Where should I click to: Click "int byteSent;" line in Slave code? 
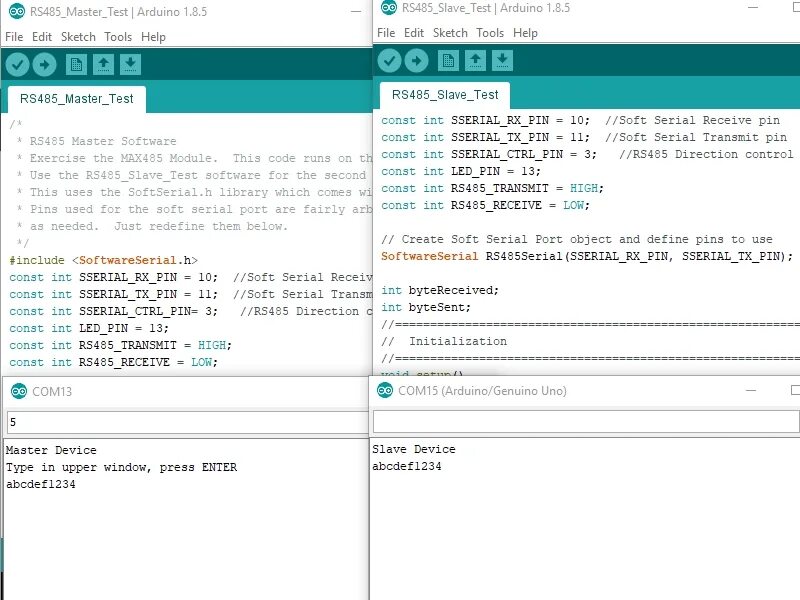click(426, 307)
